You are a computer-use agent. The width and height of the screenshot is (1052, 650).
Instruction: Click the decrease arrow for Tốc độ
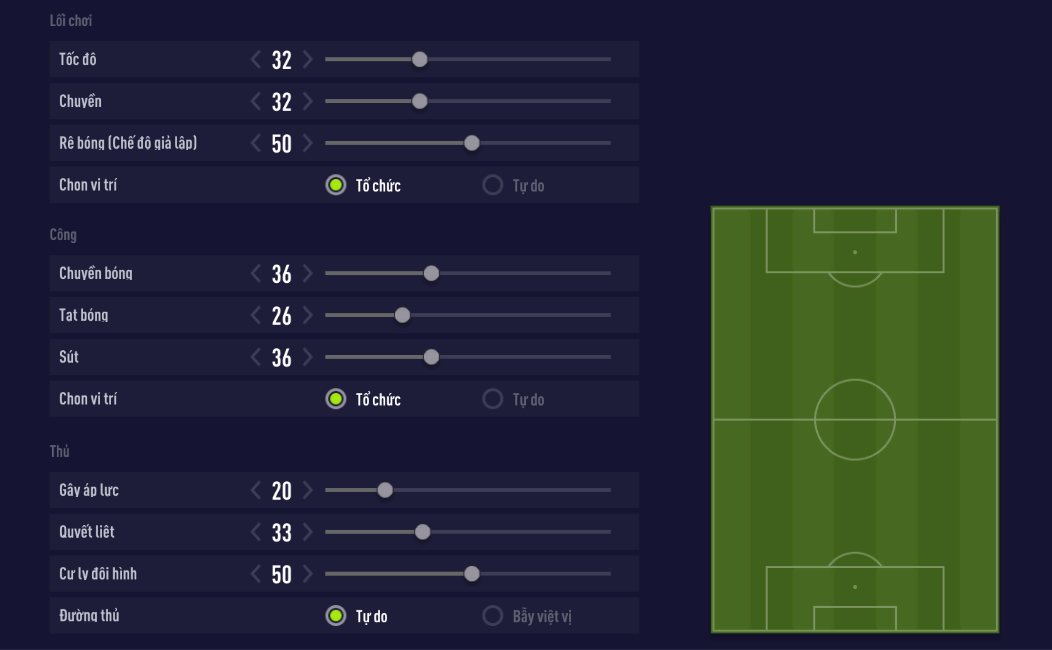(256, 60)
